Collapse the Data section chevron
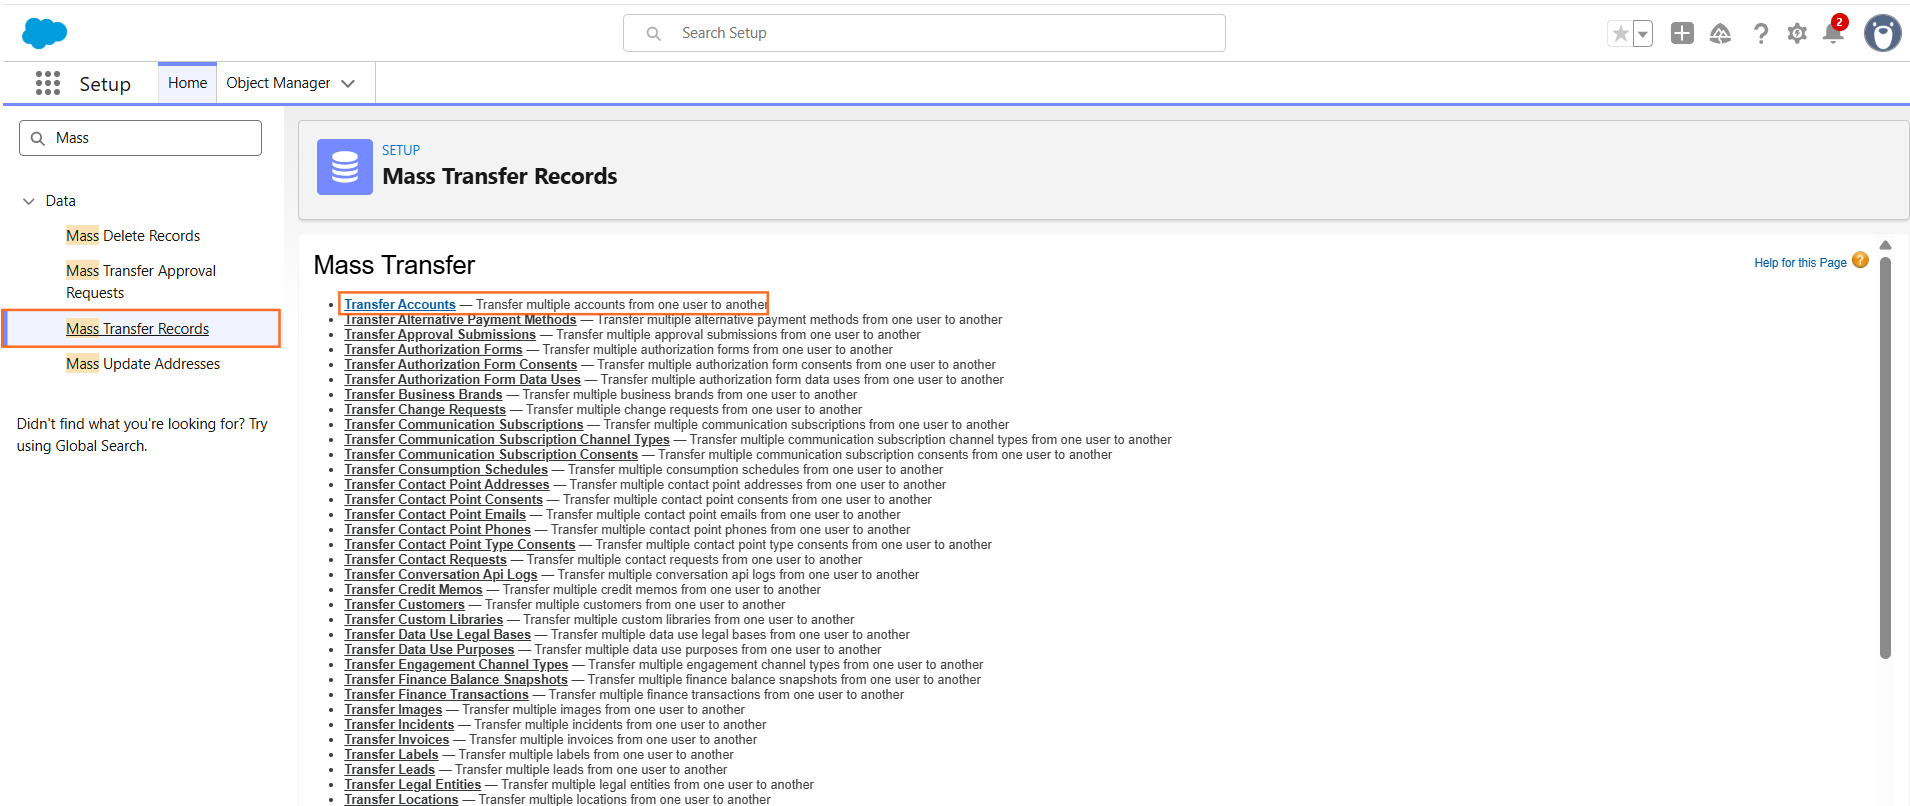This screenshot has height=806, width=1910. 28,201
